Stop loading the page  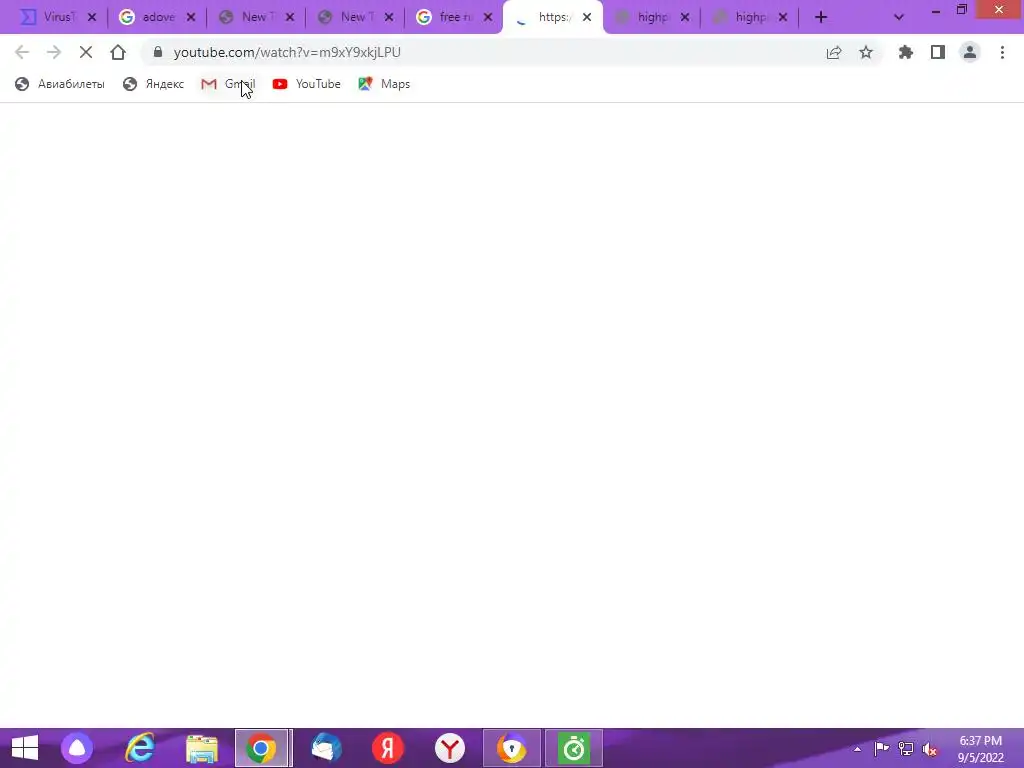pyautogui.click(x=86, y=52)
